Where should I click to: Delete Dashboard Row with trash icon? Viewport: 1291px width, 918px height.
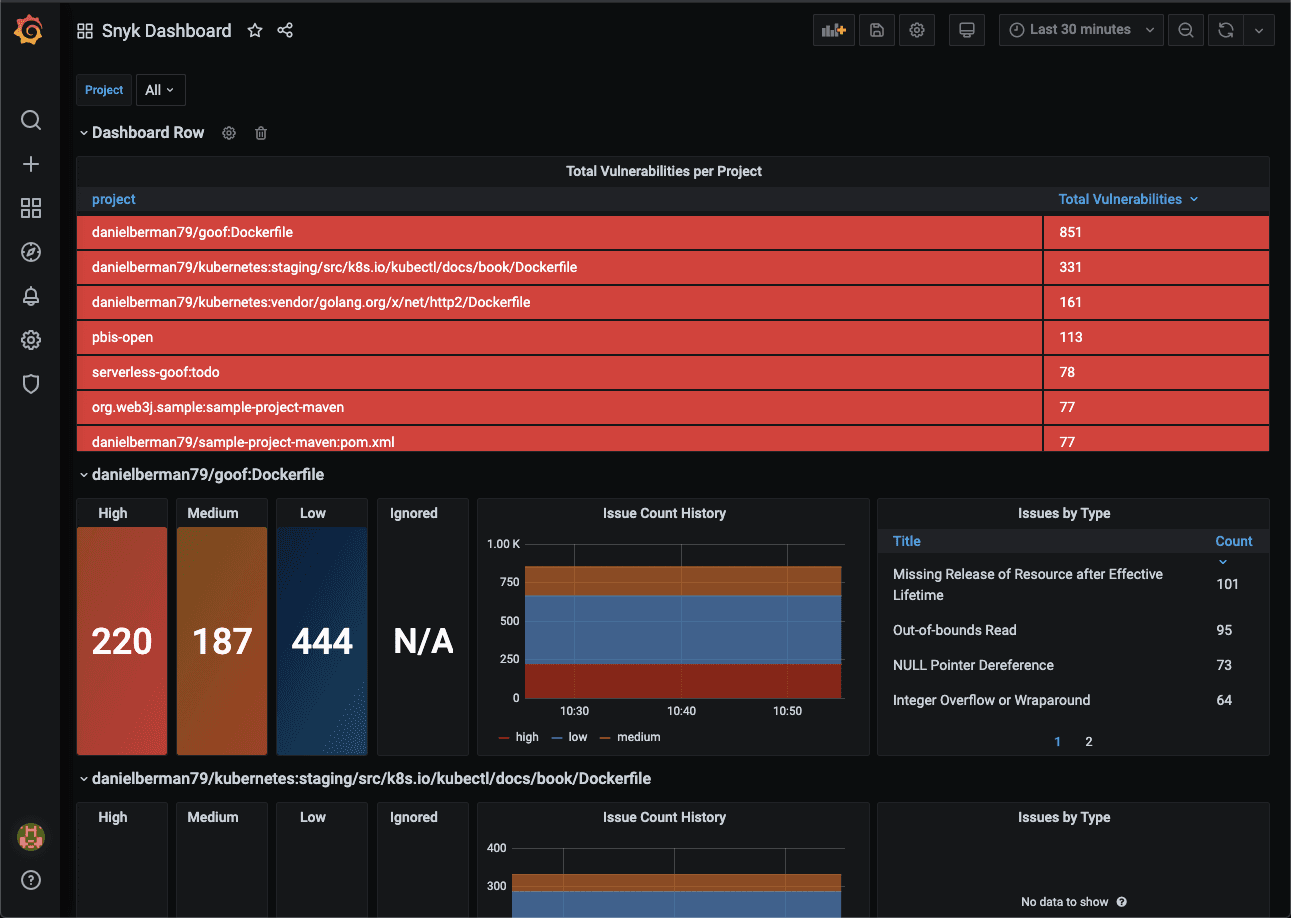pyautogui.click(x=261, y=133)
